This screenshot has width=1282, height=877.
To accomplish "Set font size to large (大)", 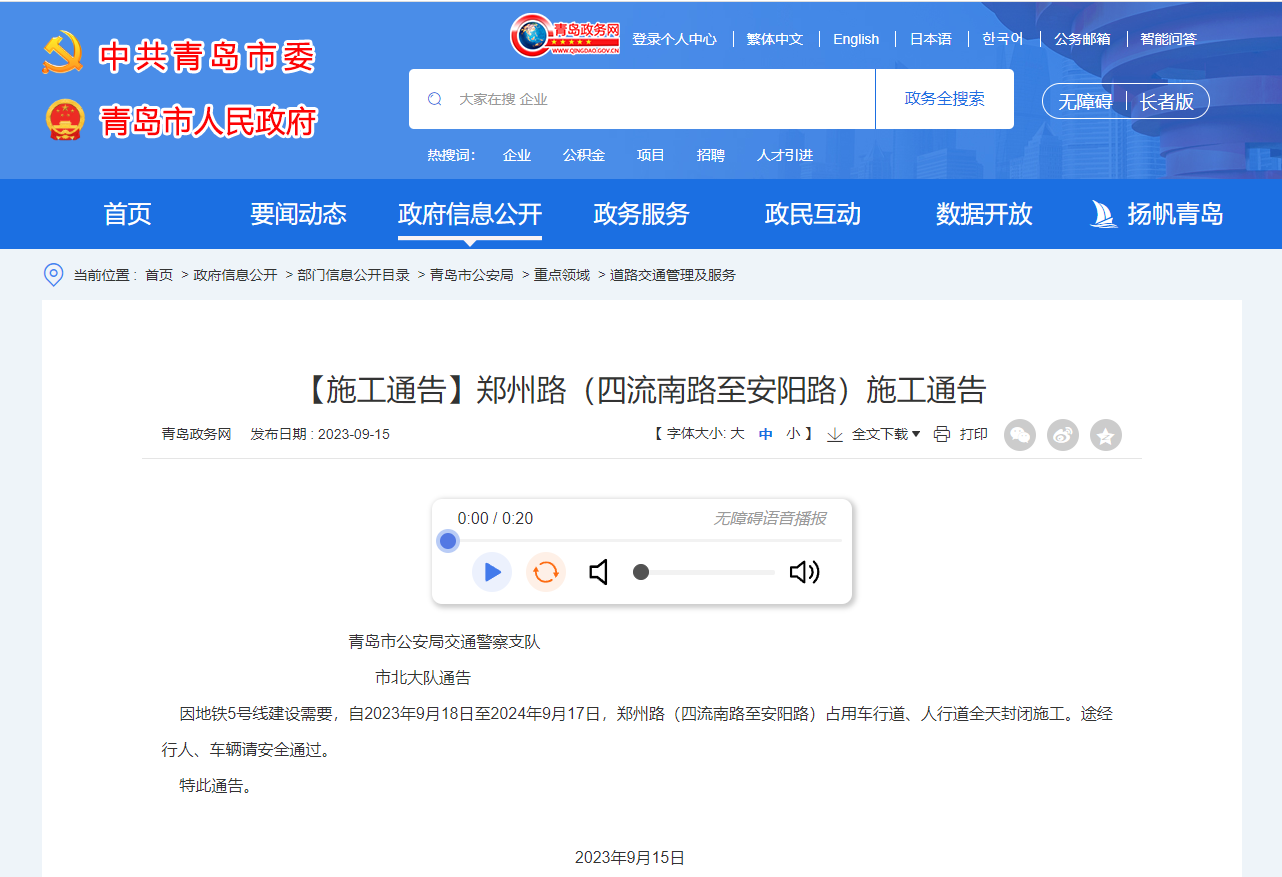I will coord(737,434).
